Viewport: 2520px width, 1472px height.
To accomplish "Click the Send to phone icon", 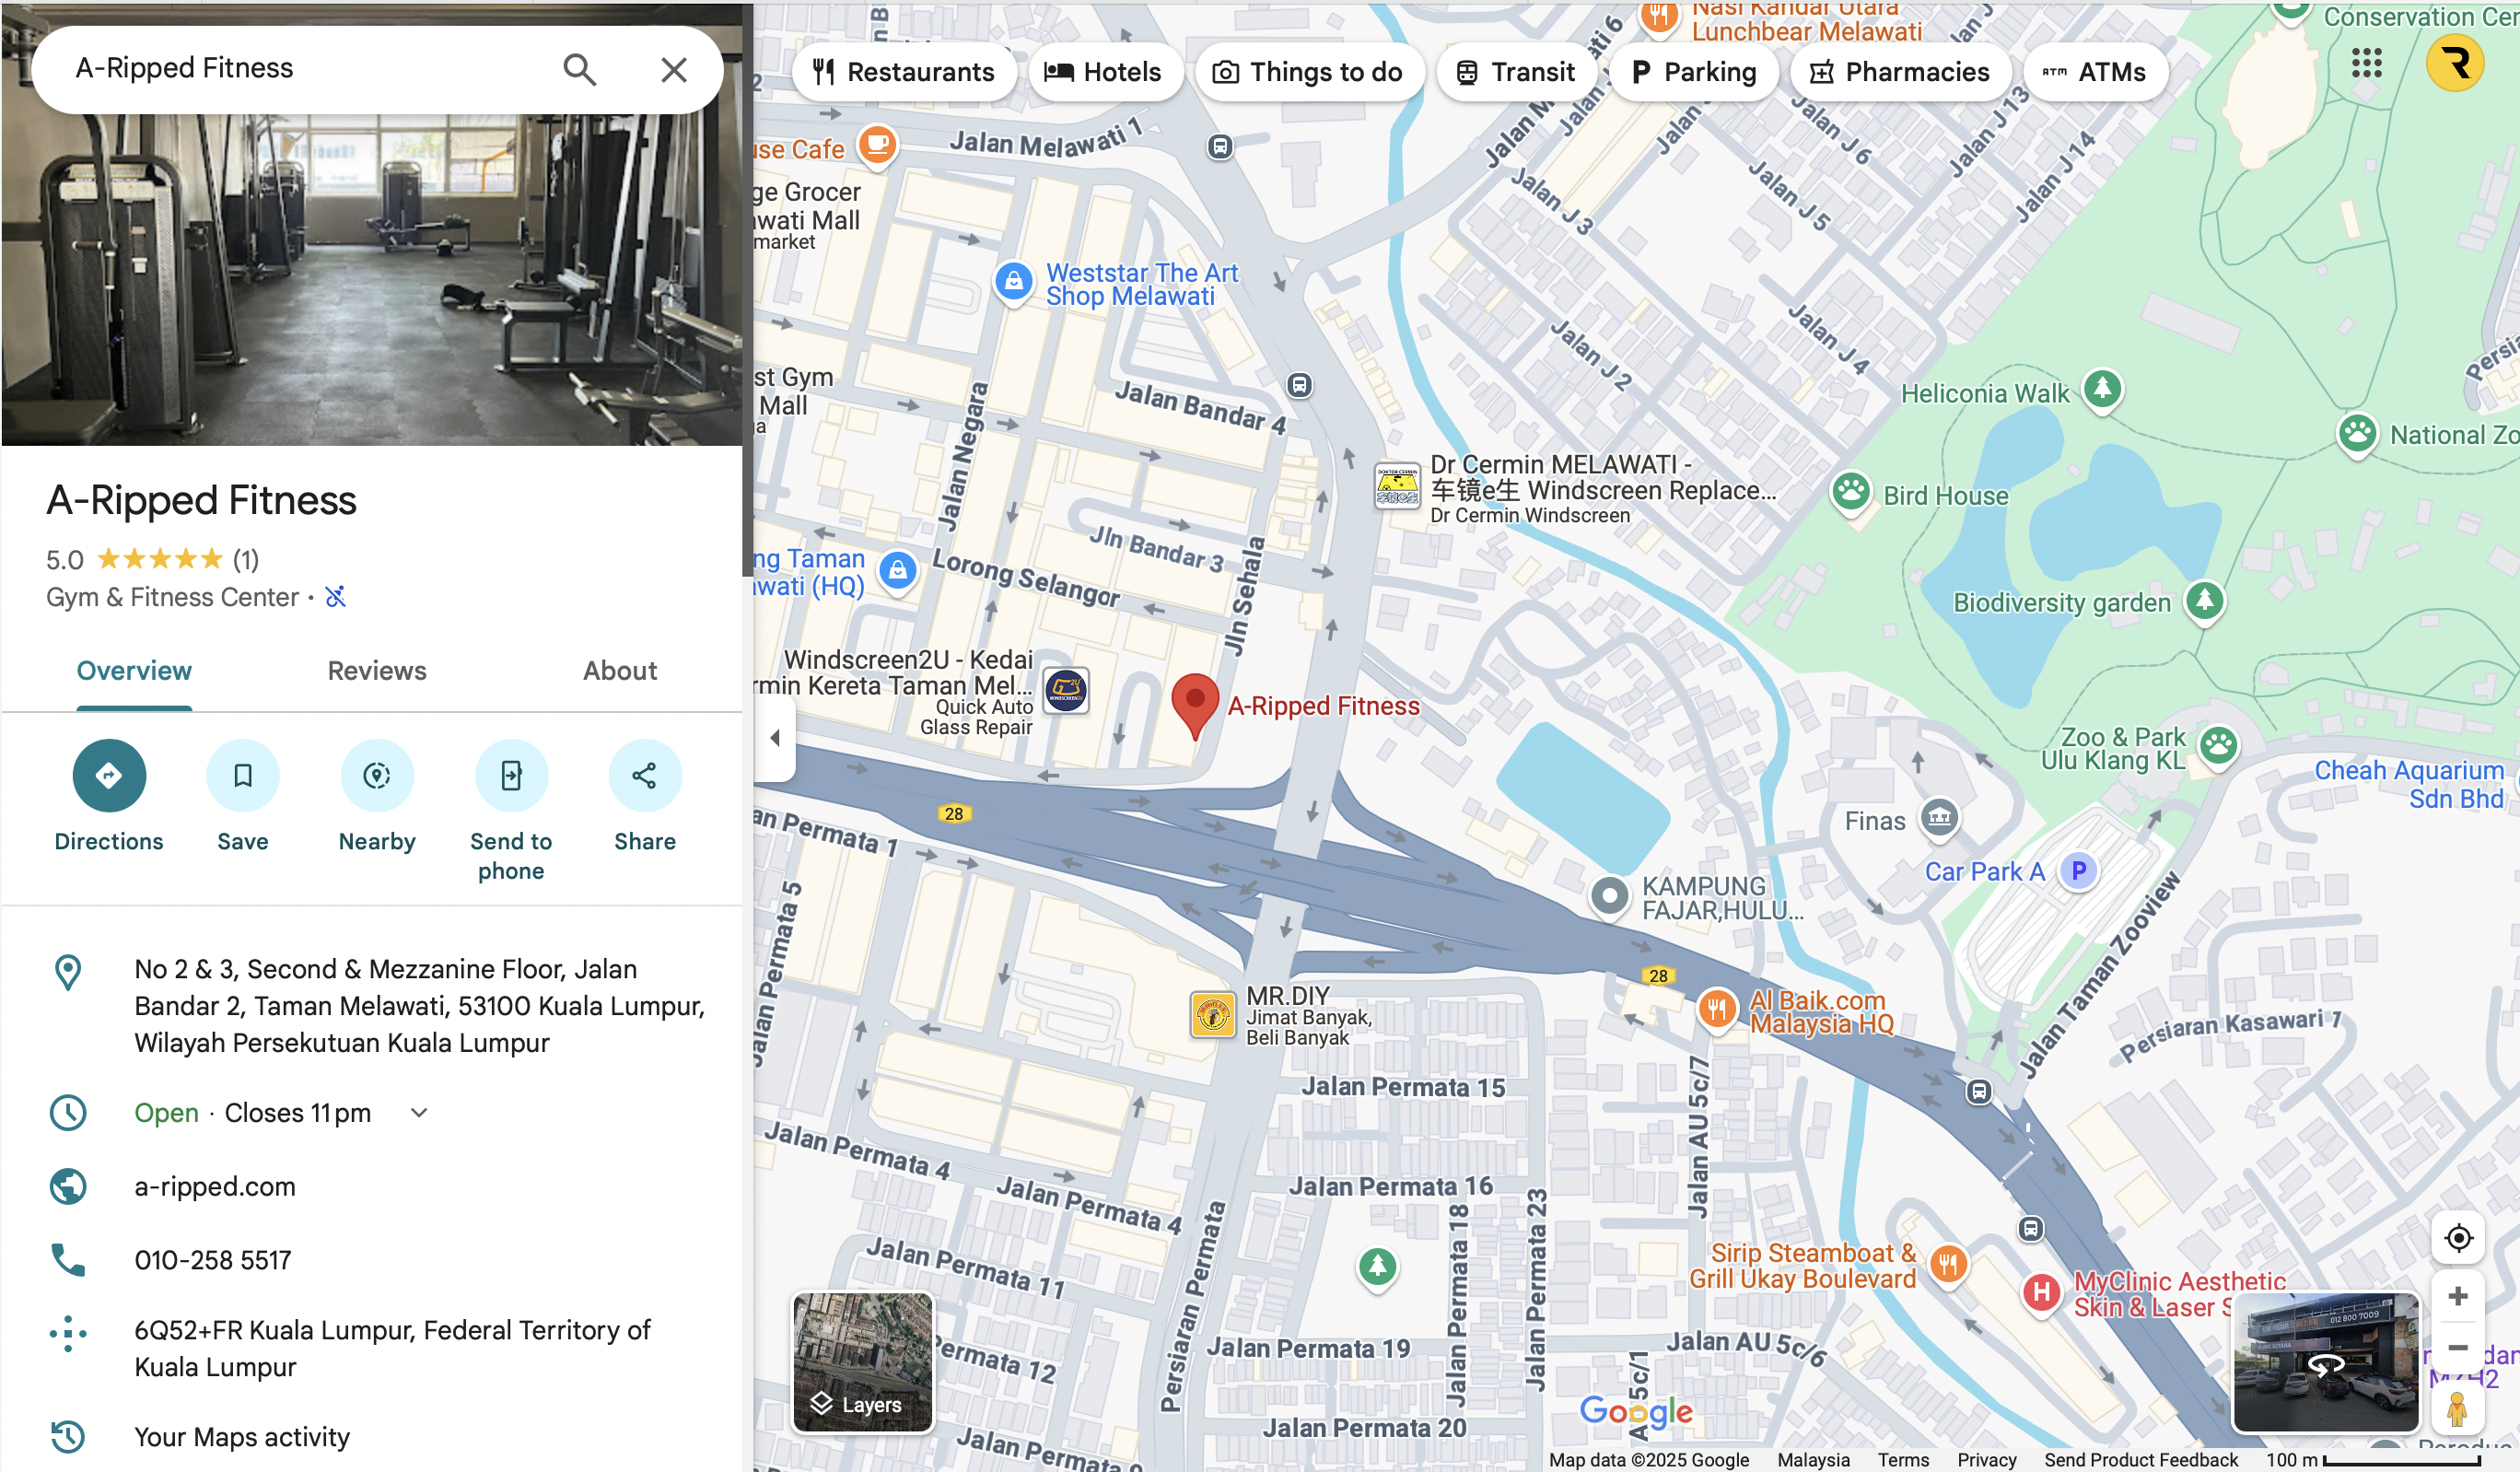I will (511, 775).
